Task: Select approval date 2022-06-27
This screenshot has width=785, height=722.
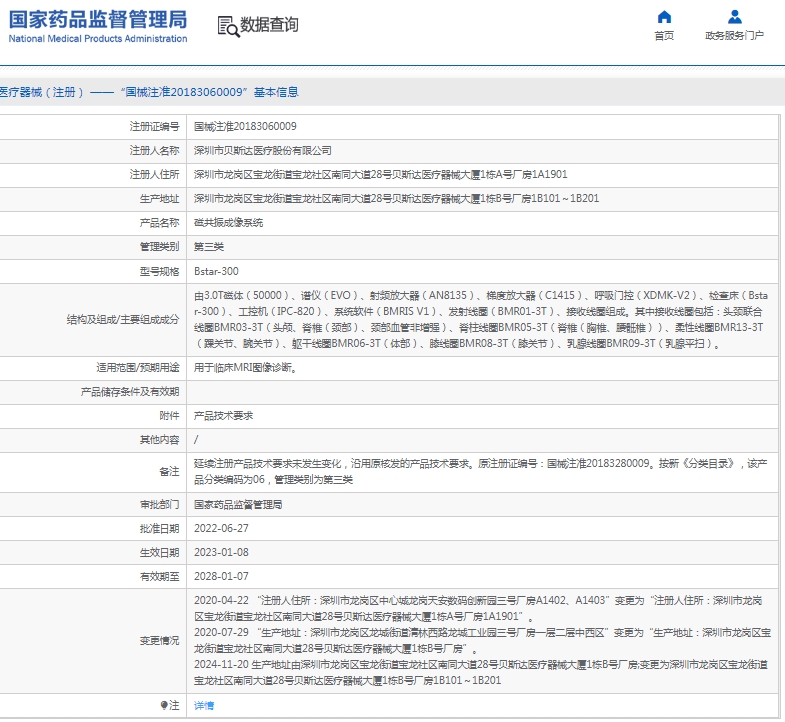Action: click(221, 529)
